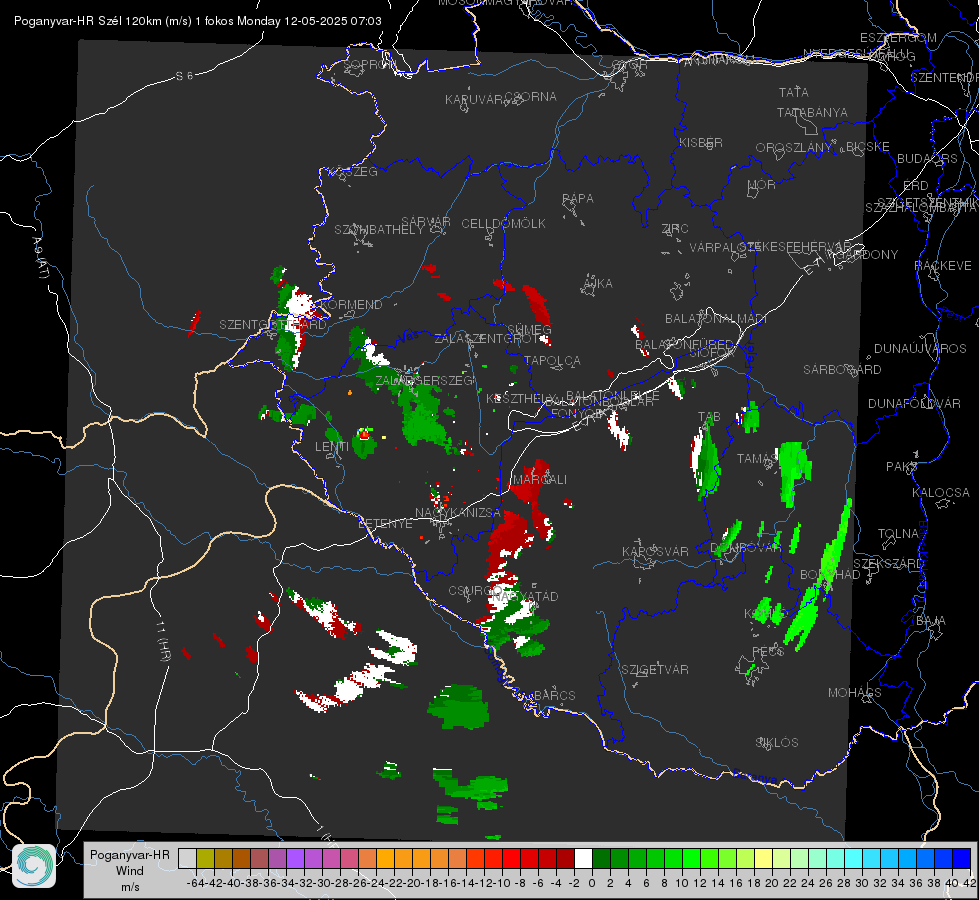
Task: Click the SÁRVÁR town label
Action: 426,221
